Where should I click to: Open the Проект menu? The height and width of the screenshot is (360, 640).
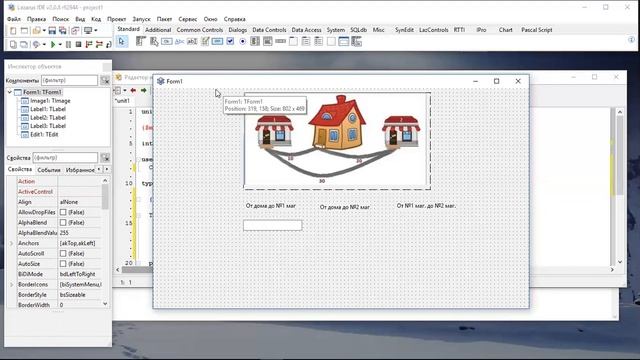point(117,19)
